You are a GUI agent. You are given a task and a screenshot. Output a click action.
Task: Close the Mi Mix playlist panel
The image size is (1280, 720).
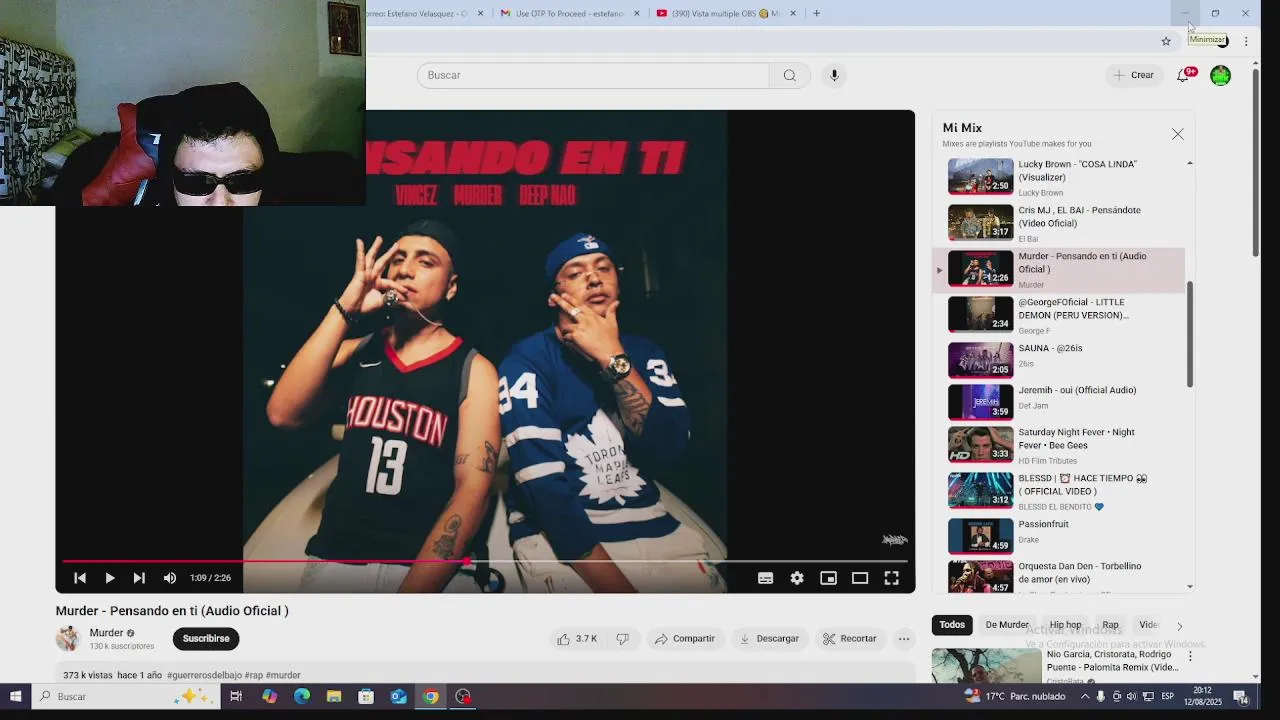(x=1178, y=134)
